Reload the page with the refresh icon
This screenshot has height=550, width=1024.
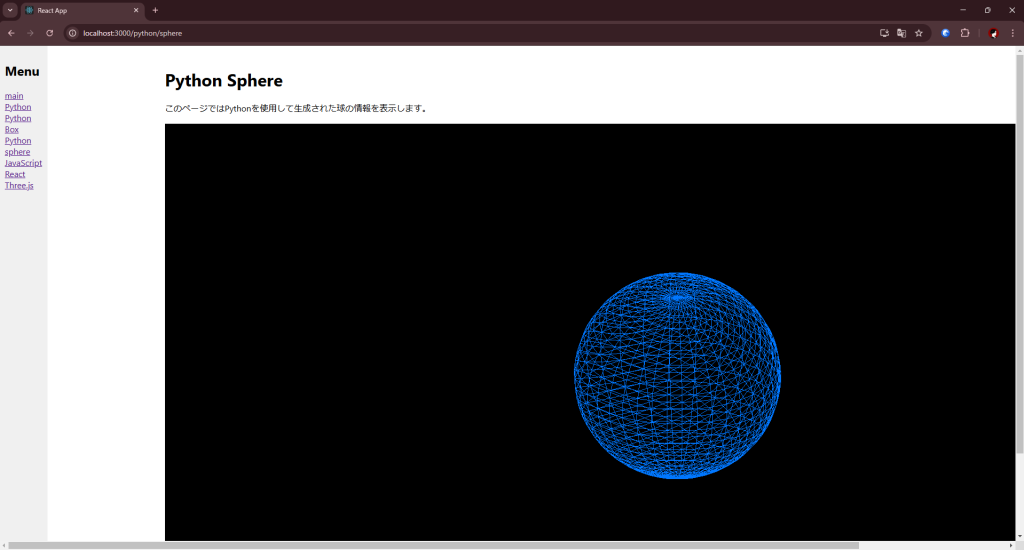coord(49,33)
